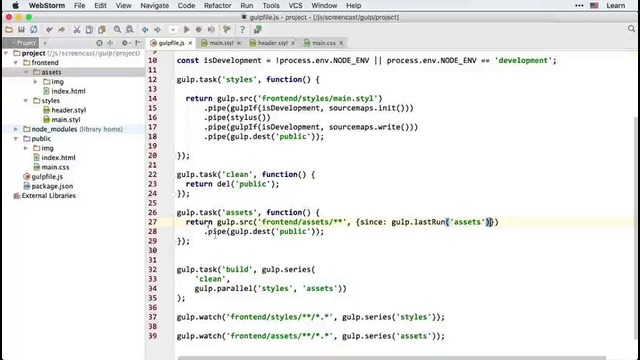The width and height of the screenshot is (640, 360).
Task: Collapse the frontend folder
Action: 16,62
